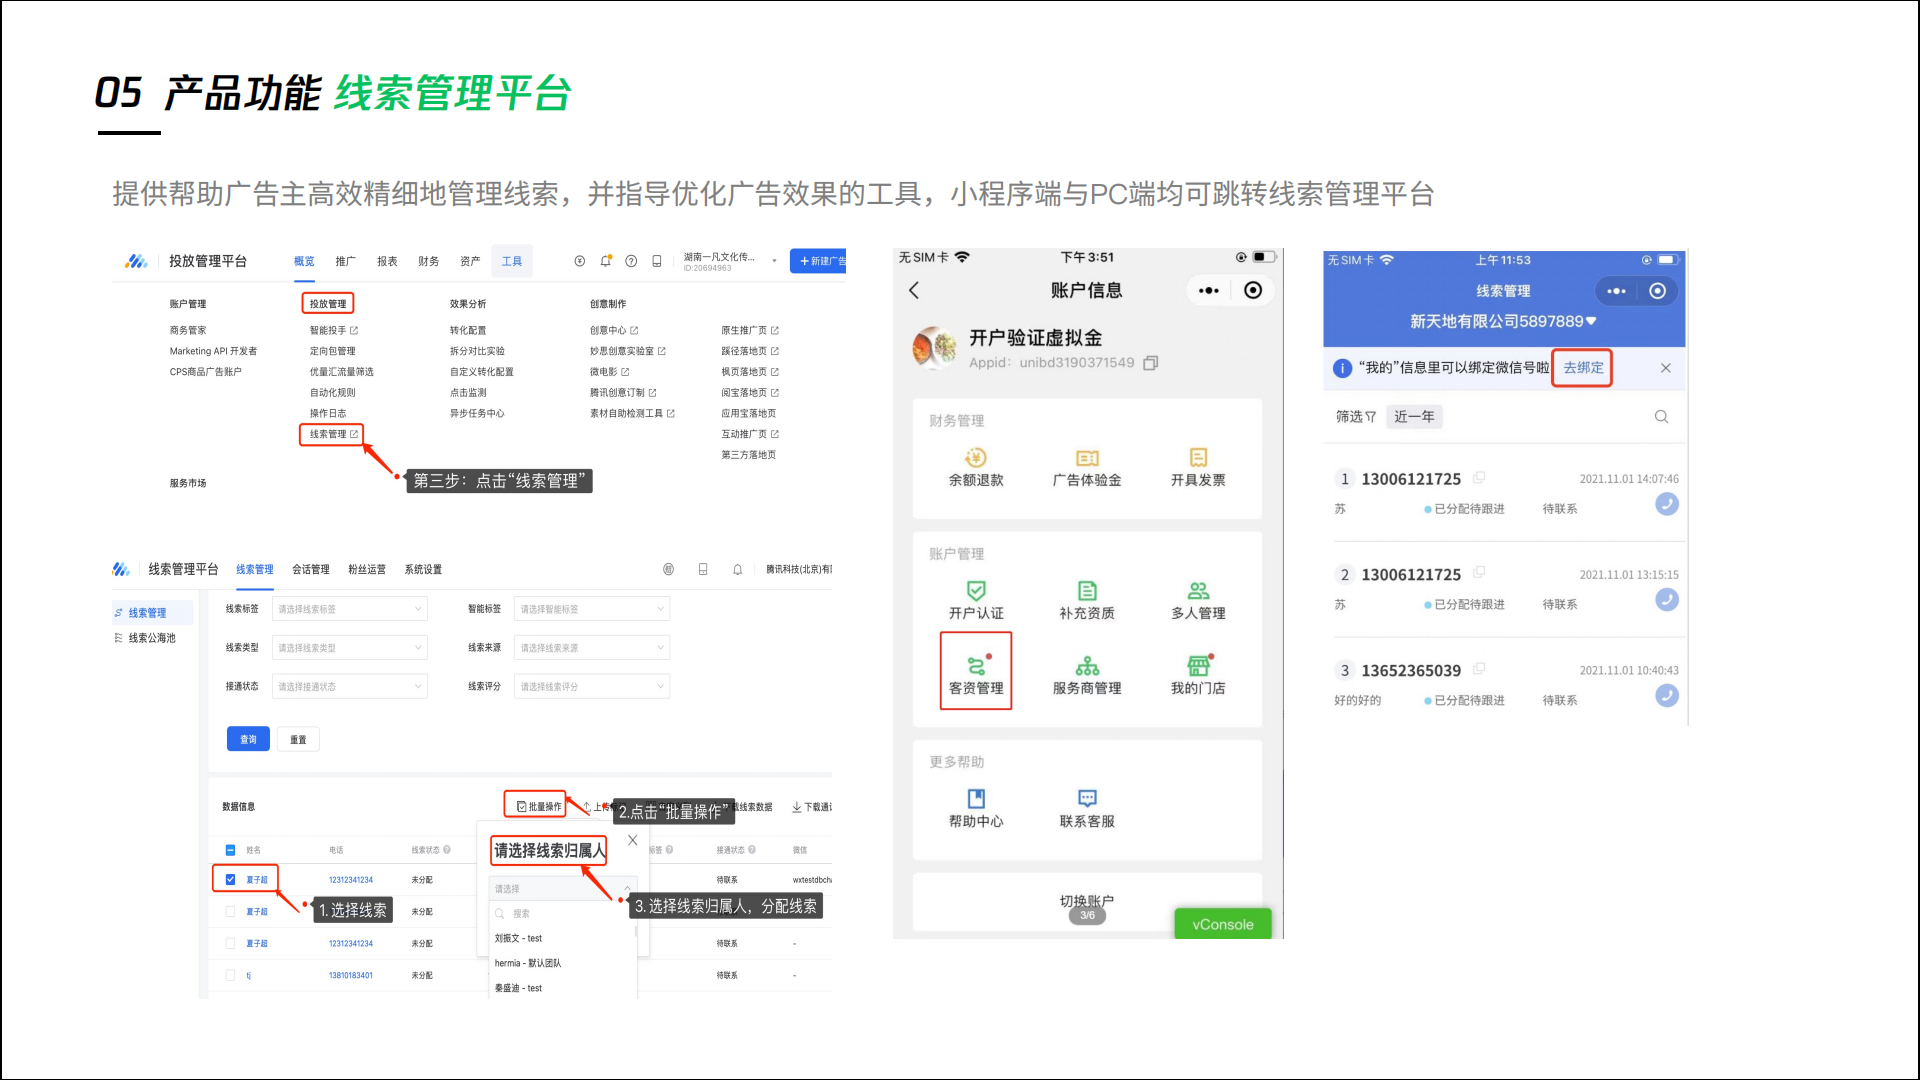
Task: Go back with arrow on 账户信息 page
Action: point(913,290)
